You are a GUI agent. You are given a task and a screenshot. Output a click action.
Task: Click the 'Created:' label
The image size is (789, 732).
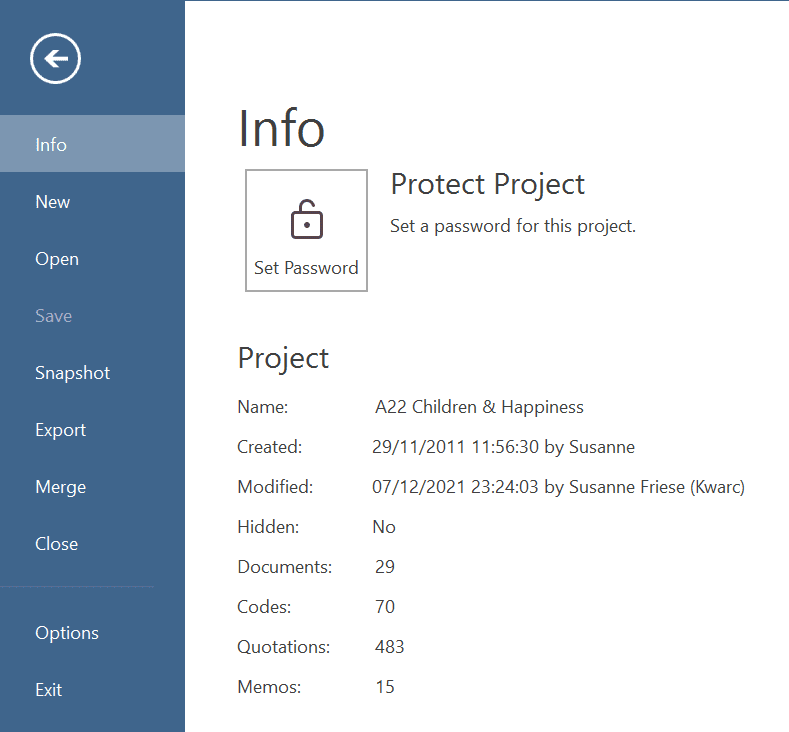pos(270,447)
